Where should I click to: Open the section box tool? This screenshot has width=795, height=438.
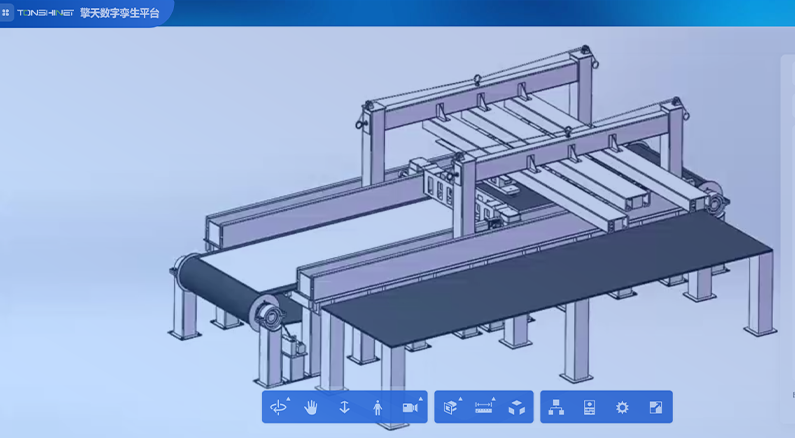coord(451,407)
